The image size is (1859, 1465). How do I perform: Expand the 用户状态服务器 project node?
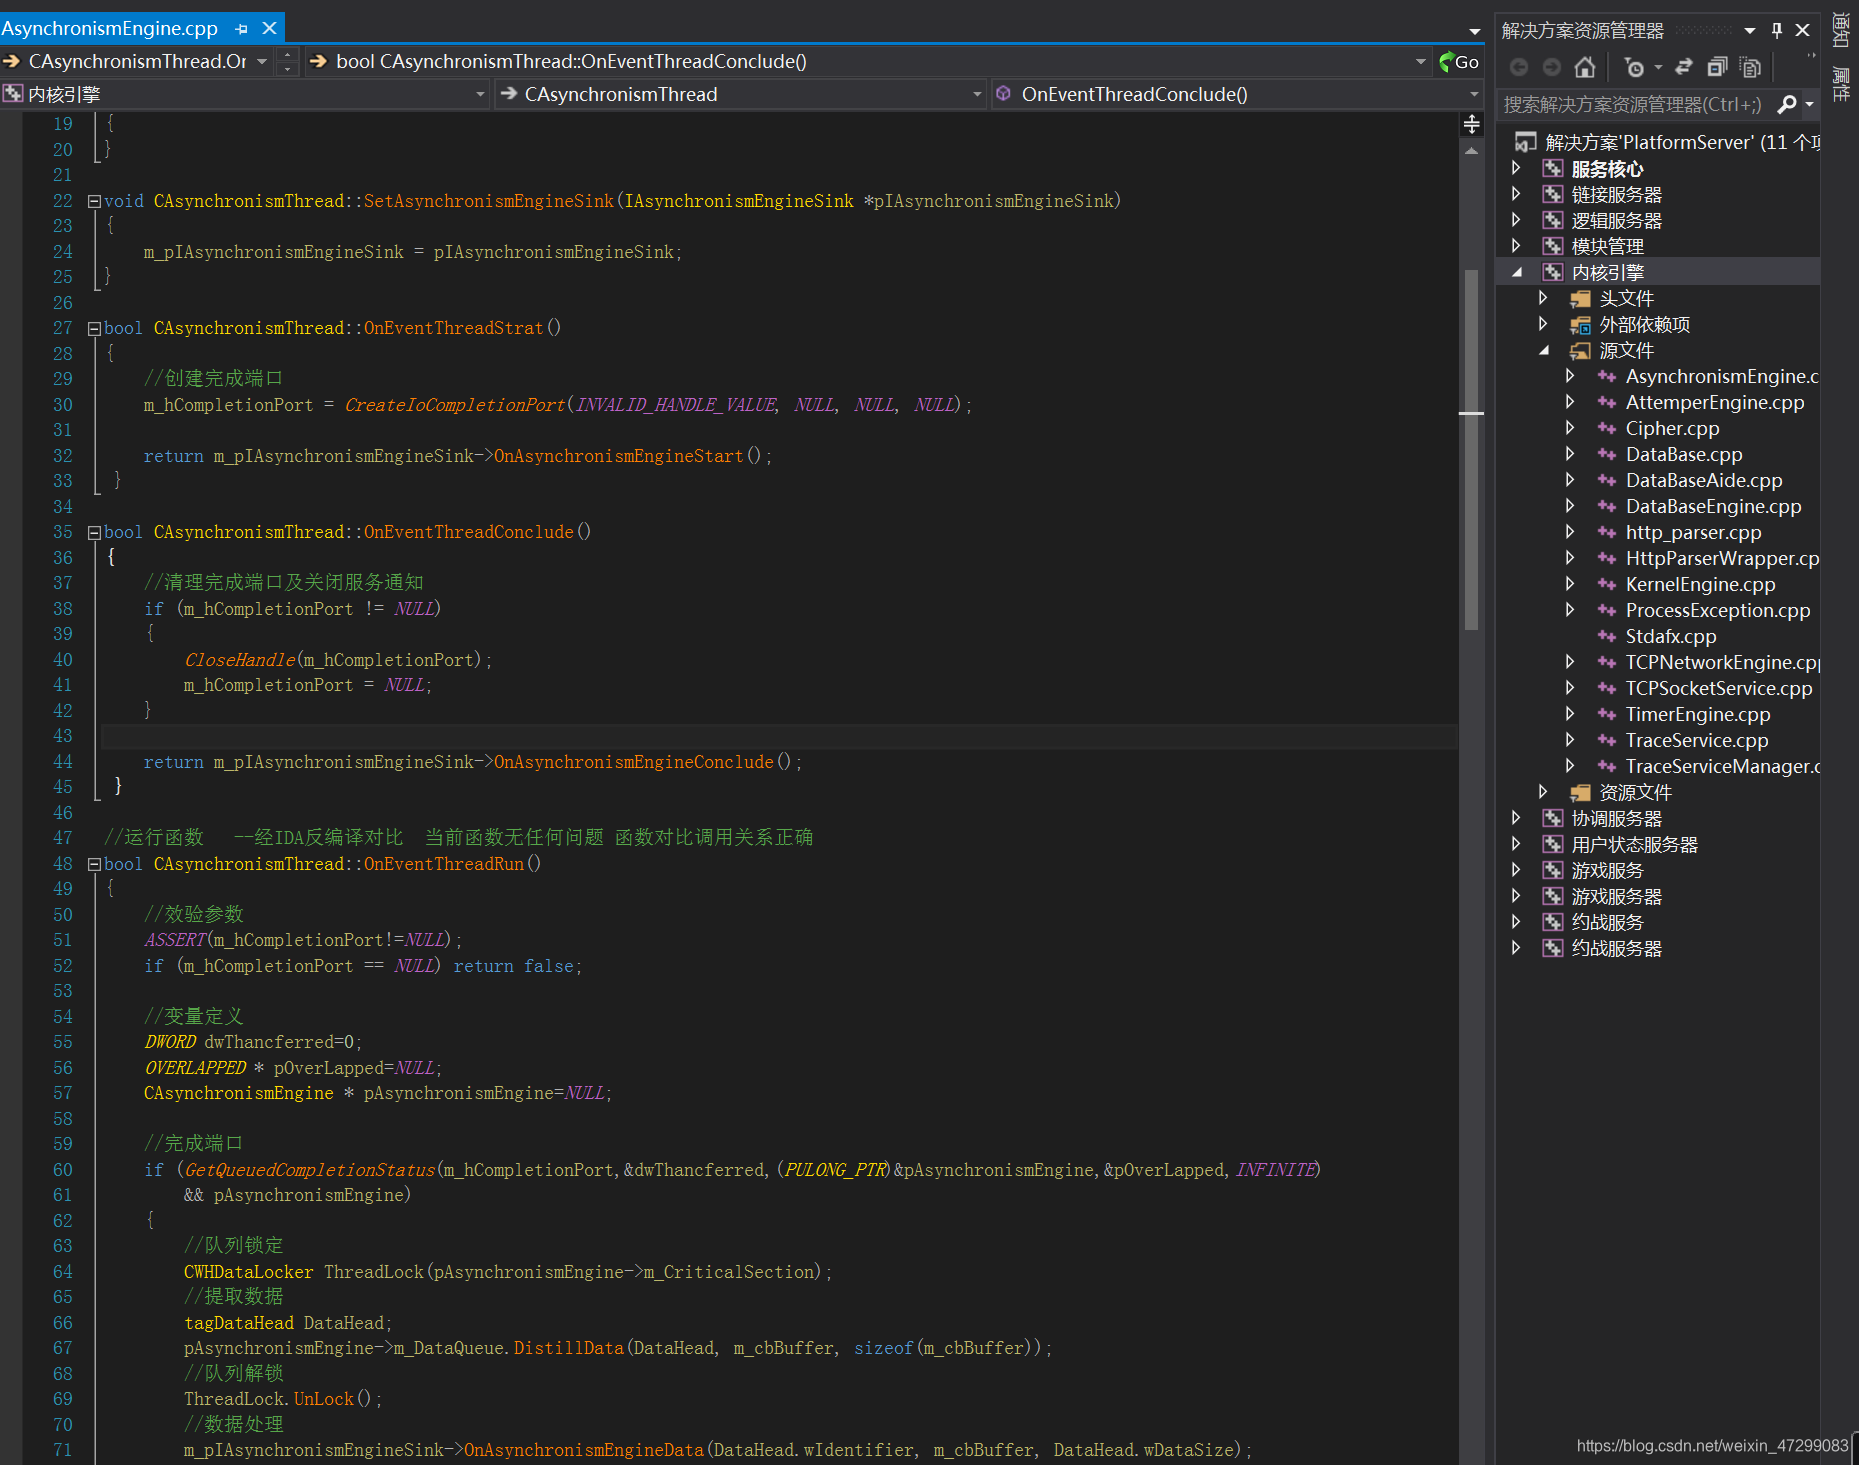(1516, 844)
